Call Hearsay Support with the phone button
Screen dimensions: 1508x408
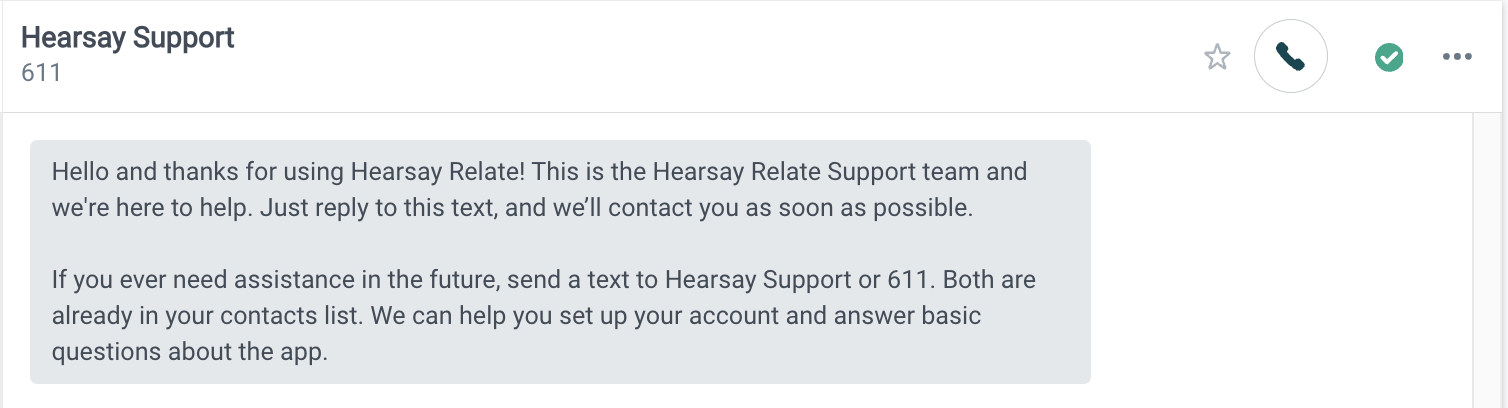point(1290,57)
